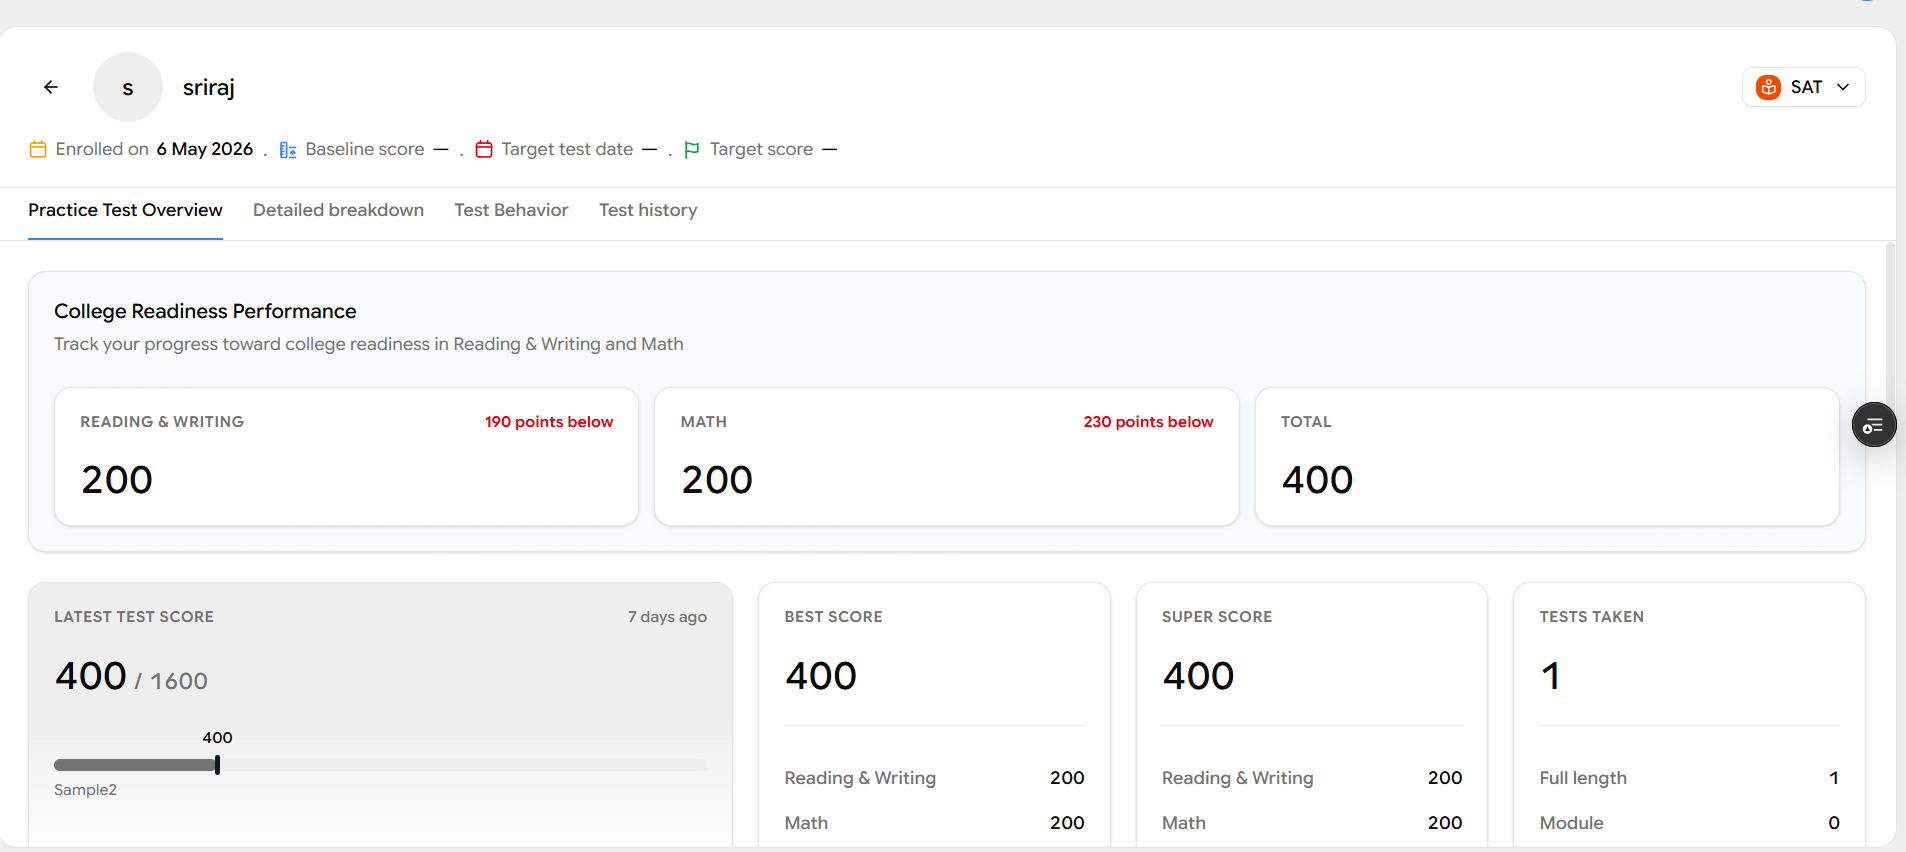Click the readiness progress tracking subtitle
The width and height of the screenshot is (1906, 852).
tap(369, 344)
